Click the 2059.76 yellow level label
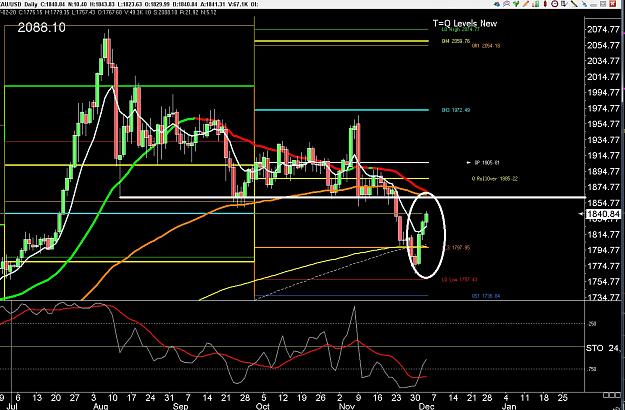Viewport: 625px width, 410px height. 456,41
